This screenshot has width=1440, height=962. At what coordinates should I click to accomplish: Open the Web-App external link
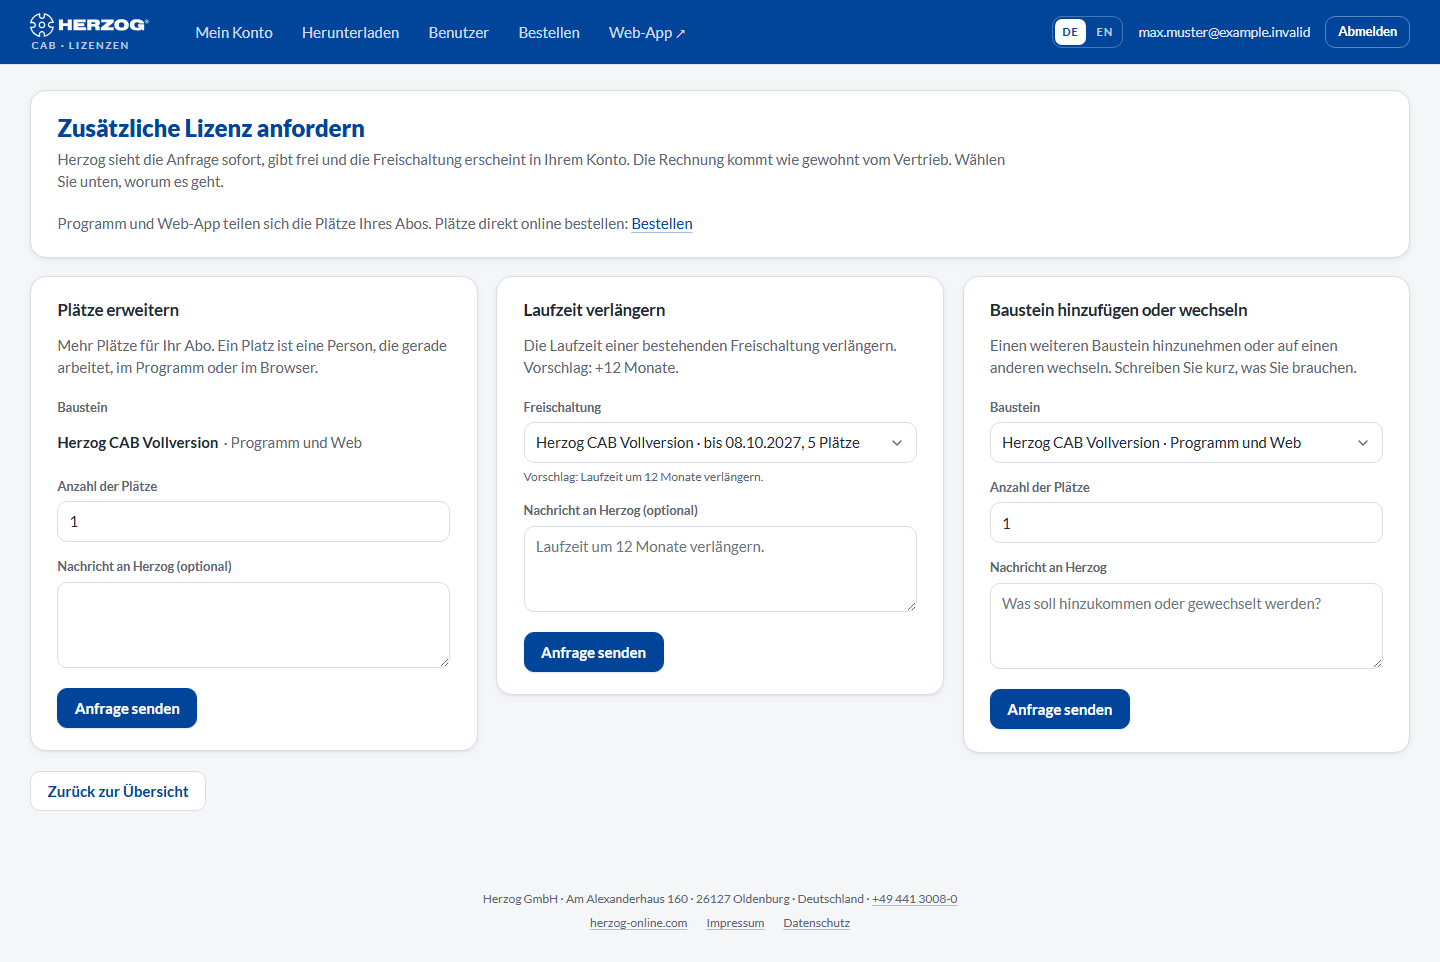[x=647, y=32]
